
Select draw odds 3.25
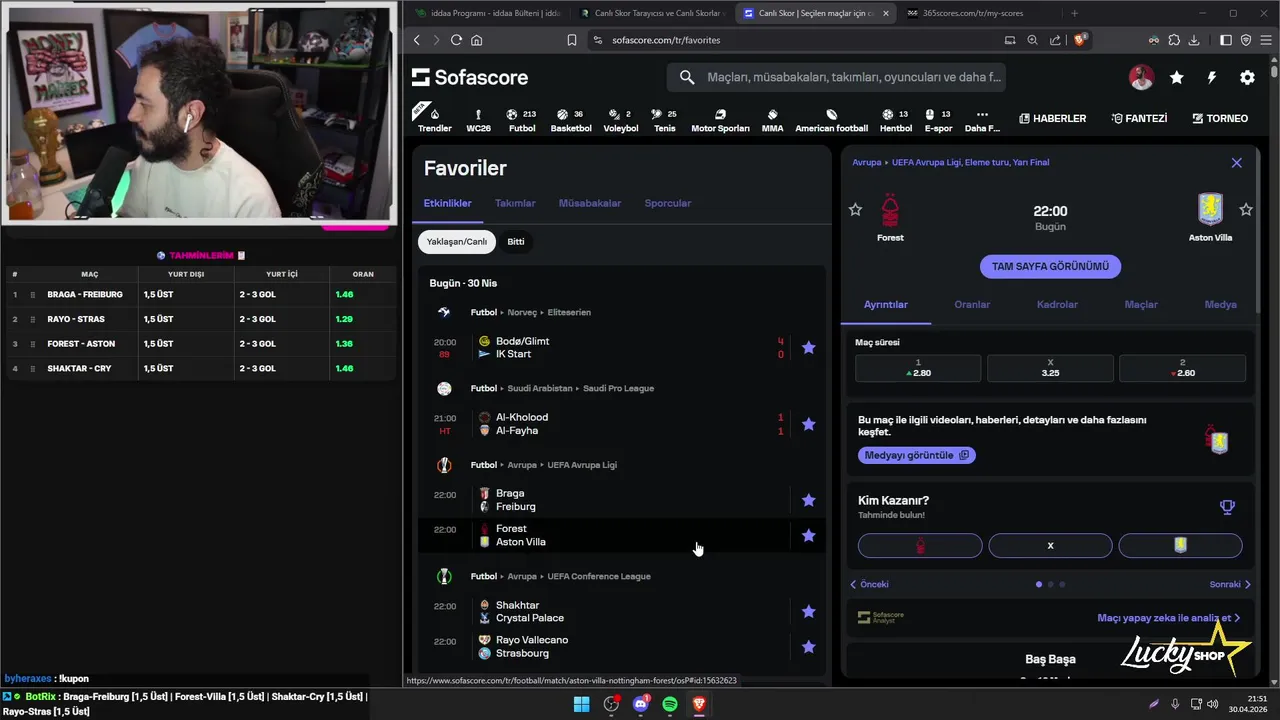click(x=1050, y=368)
